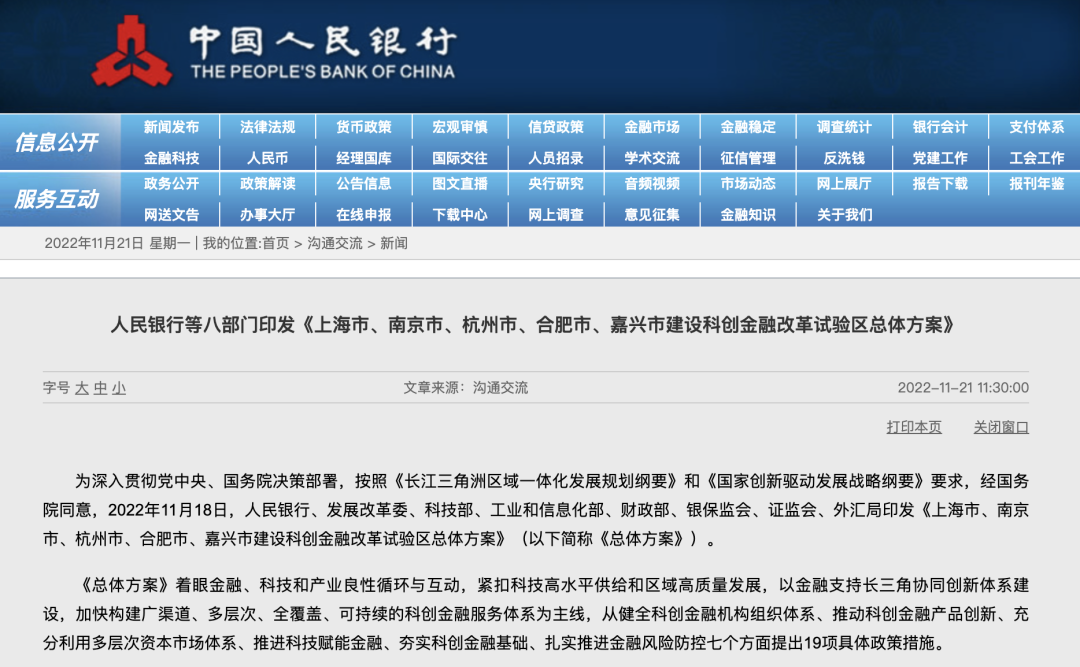The height and width of the screenshot is (667, 1080).
Task: Go to 关于我们 page
Action: click(844, 214)
